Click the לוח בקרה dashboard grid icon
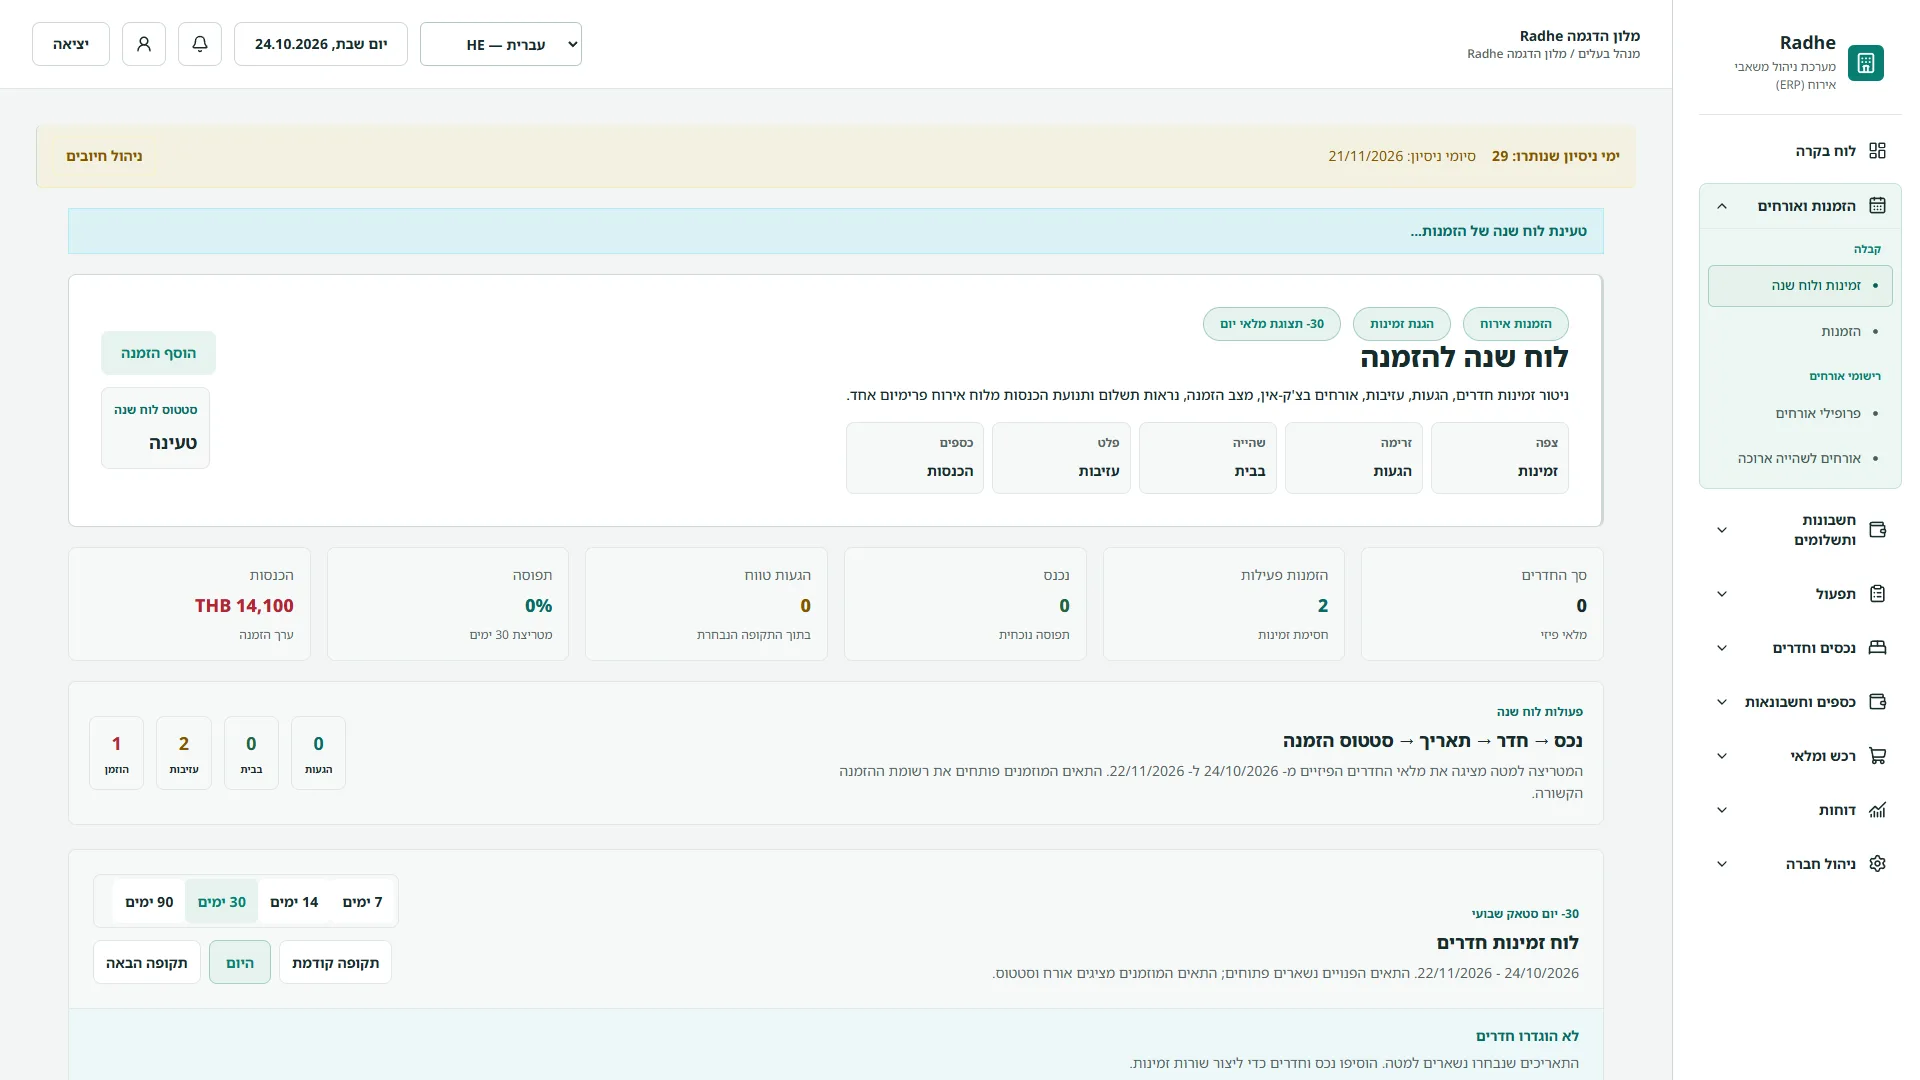This screenshot has width=1920, height=1080. pyautogui.click(x=1877, y=151)
